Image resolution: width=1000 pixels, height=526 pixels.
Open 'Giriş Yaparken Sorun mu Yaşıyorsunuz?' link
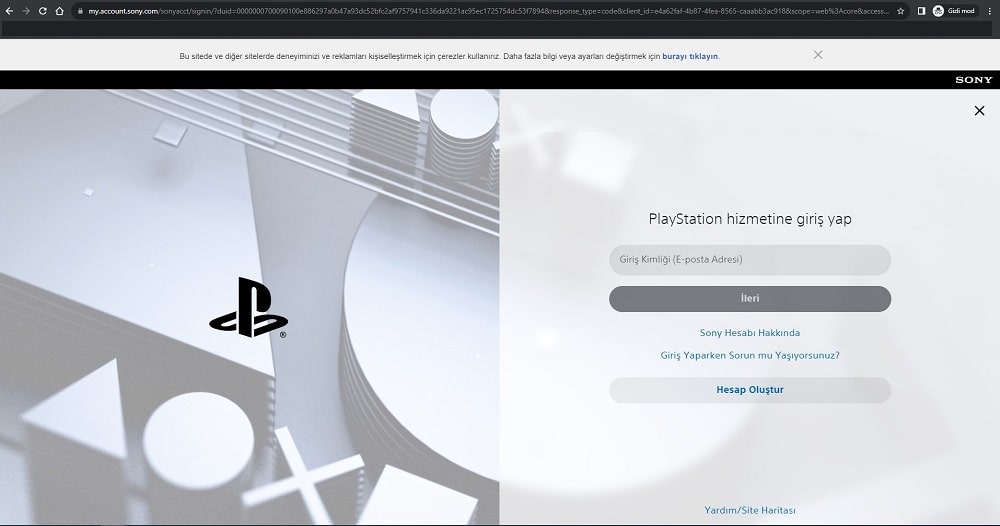pyautogui.click(x=750, y=355)
